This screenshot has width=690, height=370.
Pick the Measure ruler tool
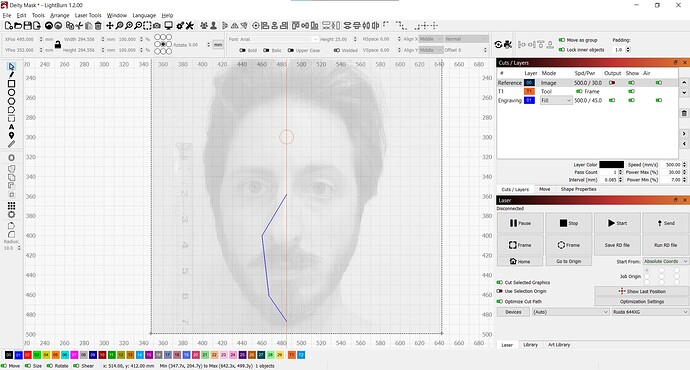pos(11,144)
